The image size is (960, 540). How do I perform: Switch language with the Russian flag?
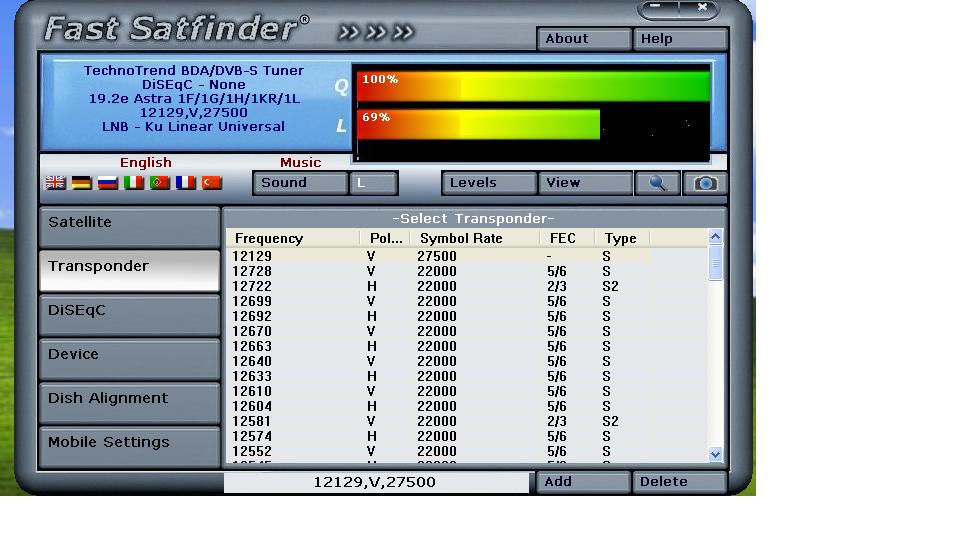pos(108,182)
